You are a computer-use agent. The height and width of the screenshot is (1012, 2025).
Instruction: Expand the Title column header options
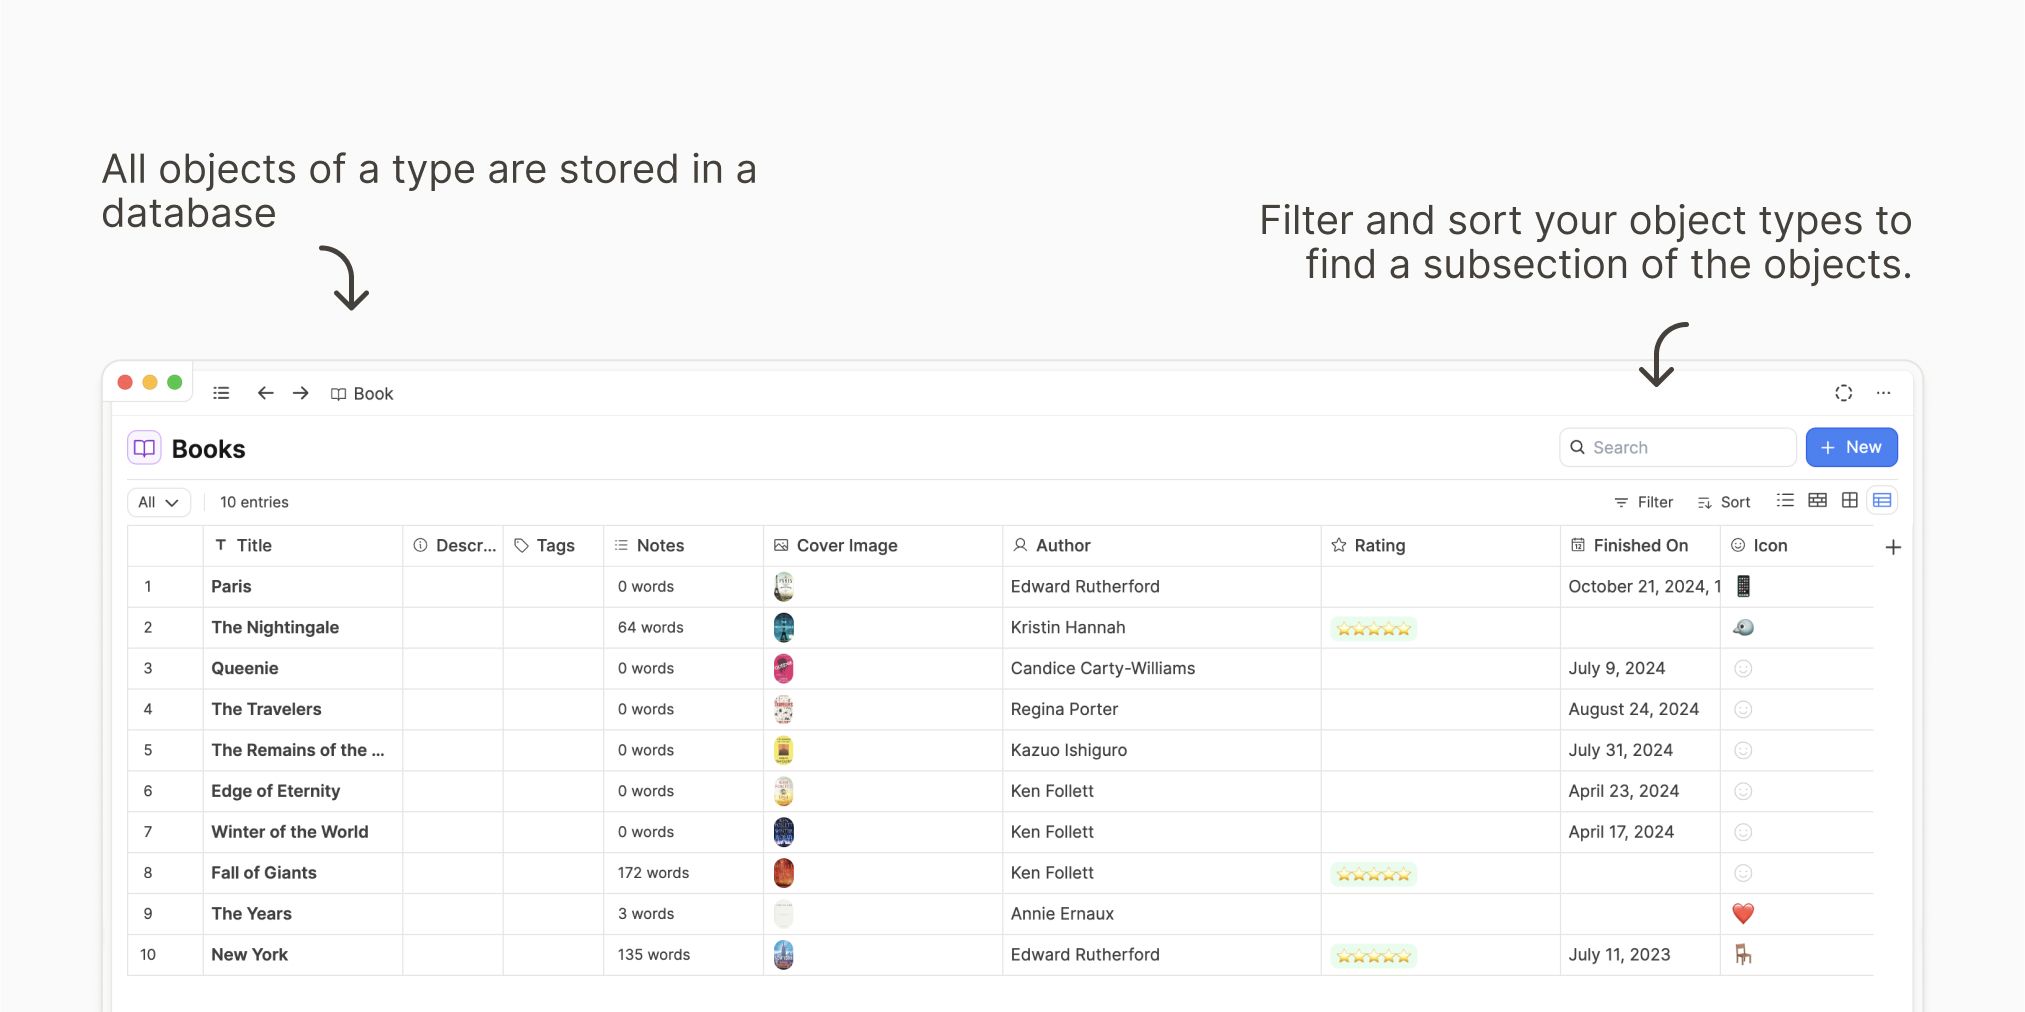[x=253, y=545]
